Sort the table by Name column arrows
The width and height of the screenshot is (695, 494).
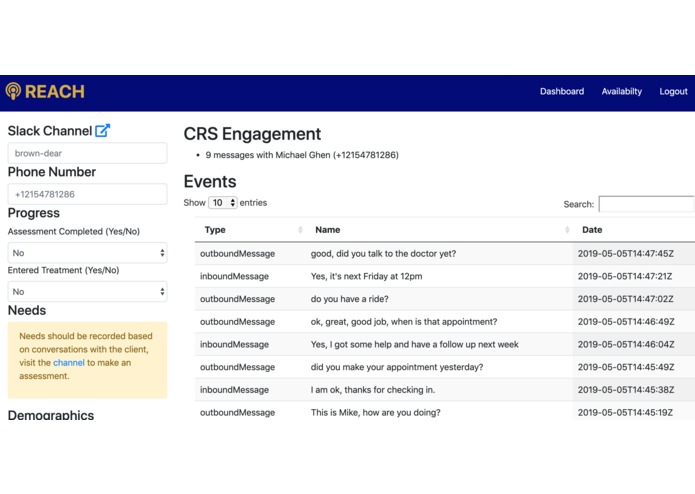[567, 229]
